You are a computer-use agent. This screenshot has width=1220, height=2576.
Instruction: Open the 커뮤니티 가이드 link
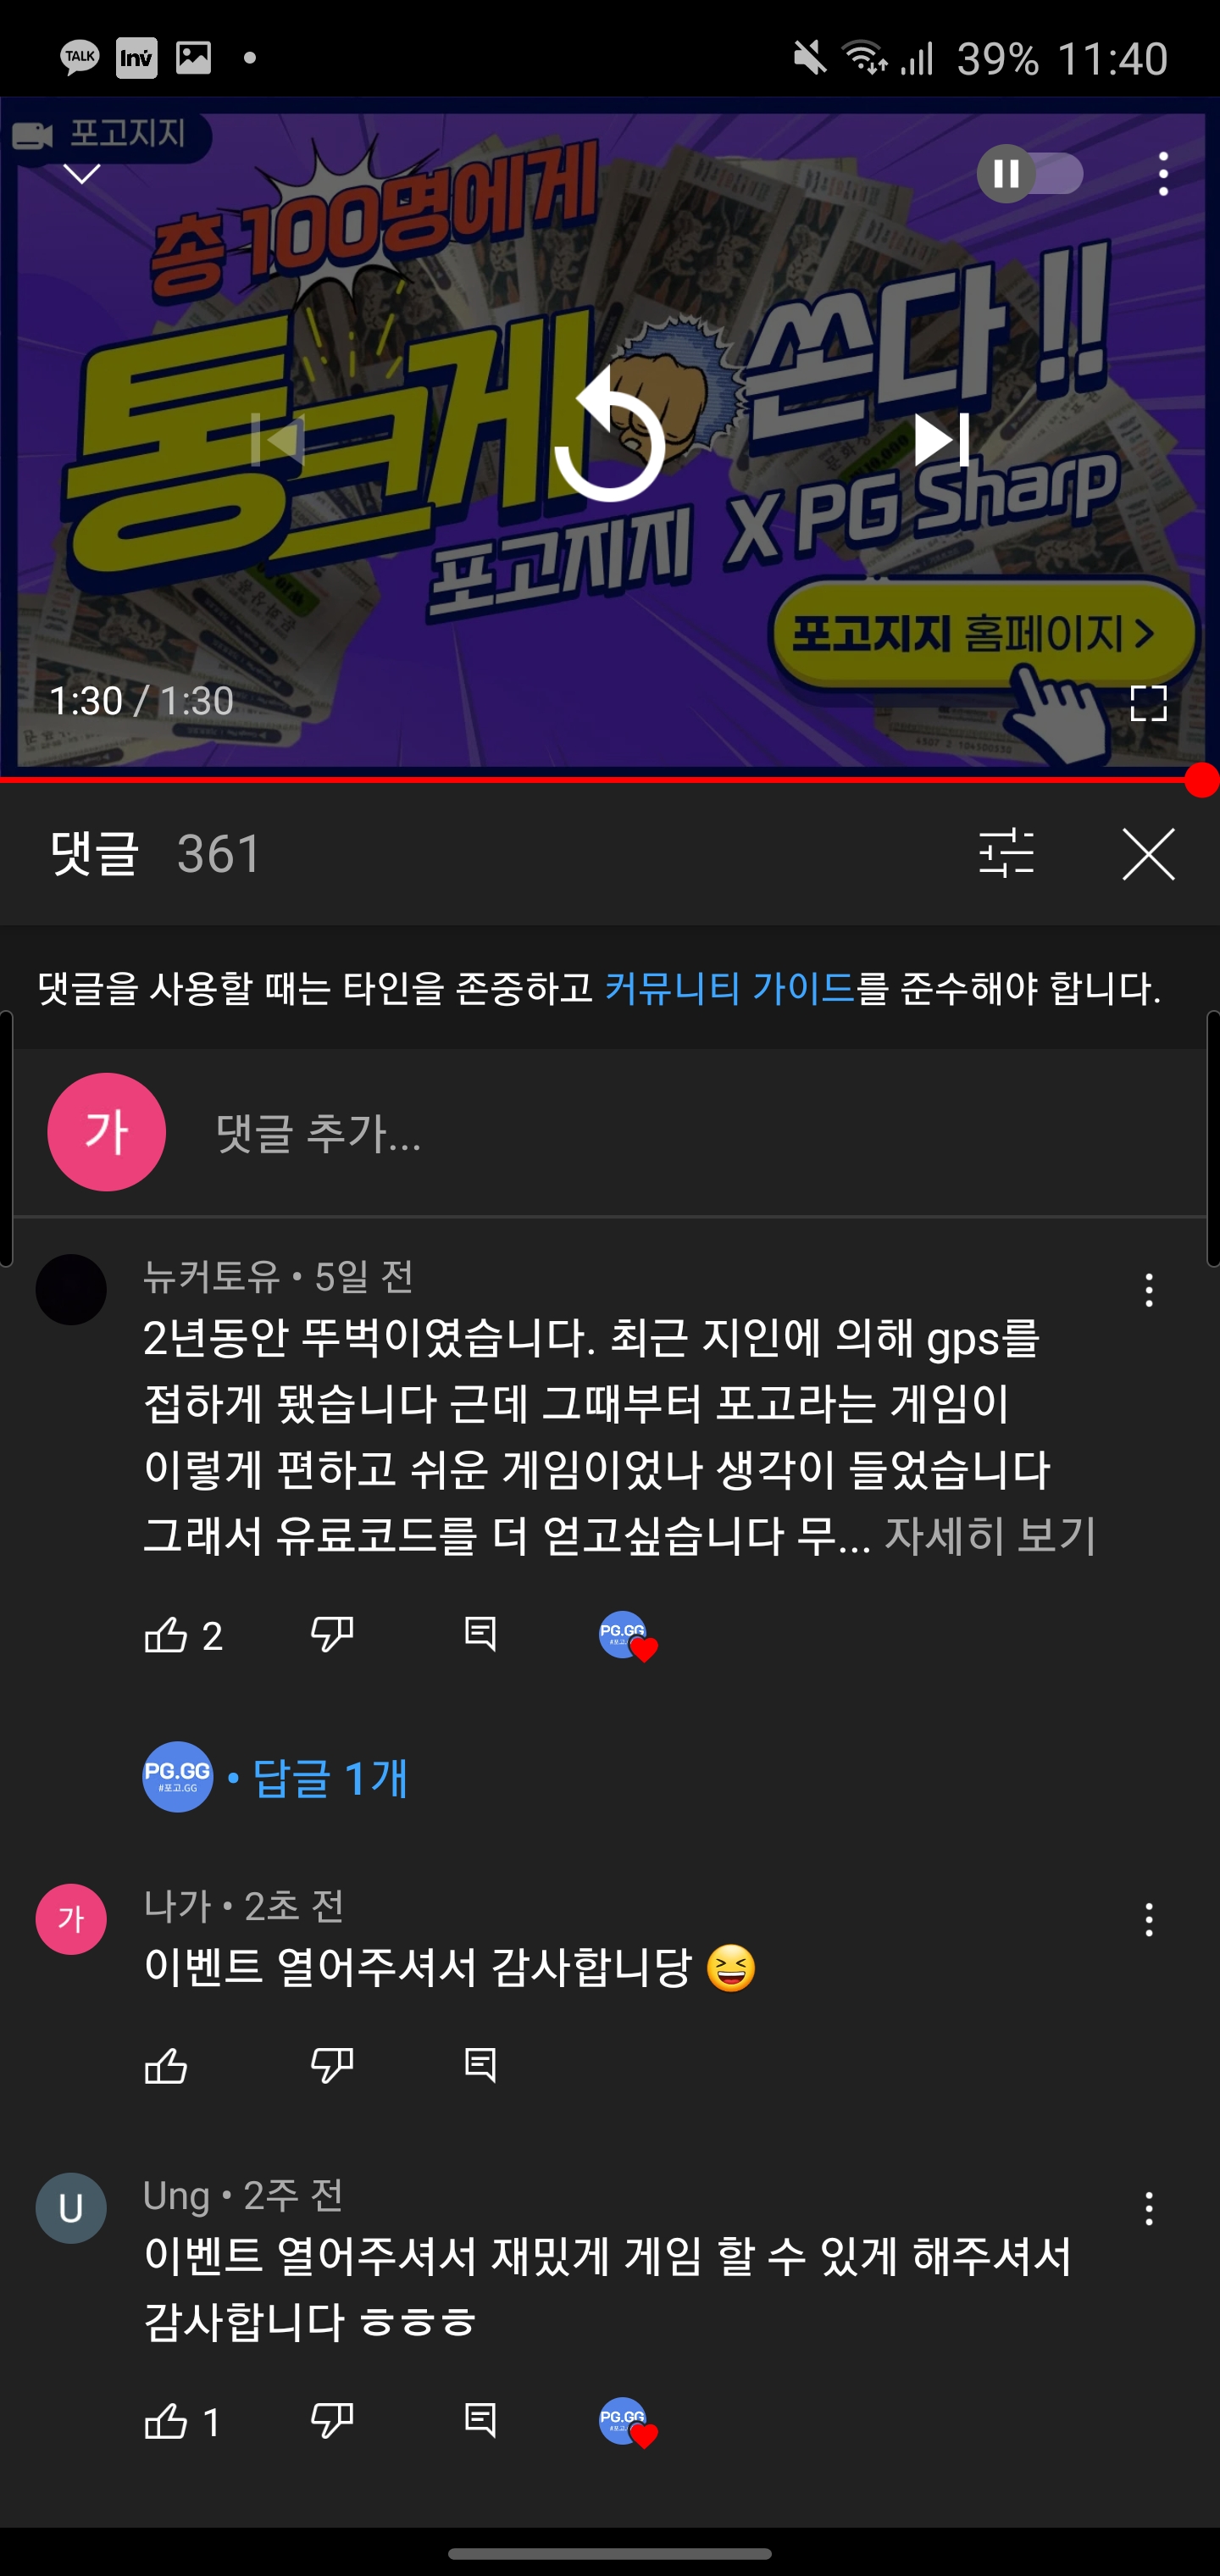[729, 988]
